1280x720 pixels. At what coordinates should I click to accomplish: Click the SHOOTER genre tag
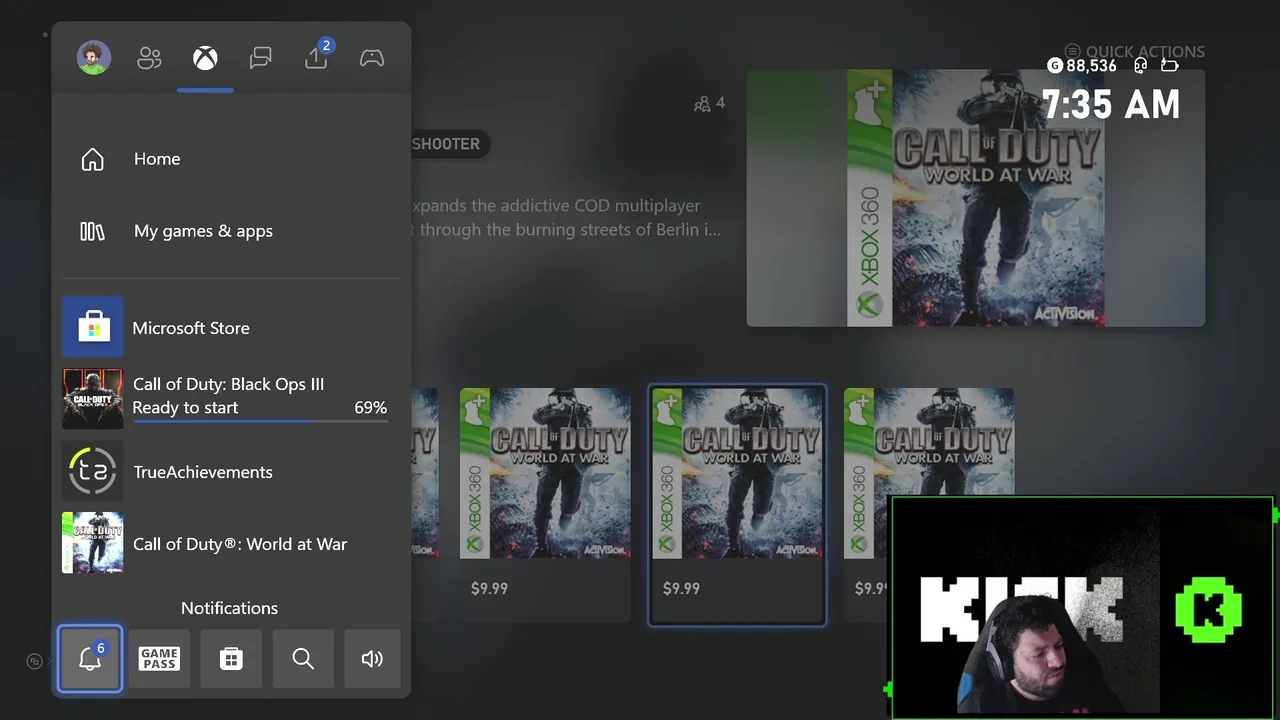coord(446,144)
